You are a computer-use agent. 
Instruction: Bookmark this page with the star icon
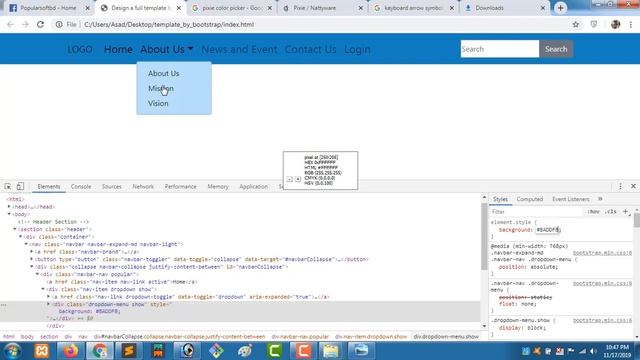coord(576,24)
